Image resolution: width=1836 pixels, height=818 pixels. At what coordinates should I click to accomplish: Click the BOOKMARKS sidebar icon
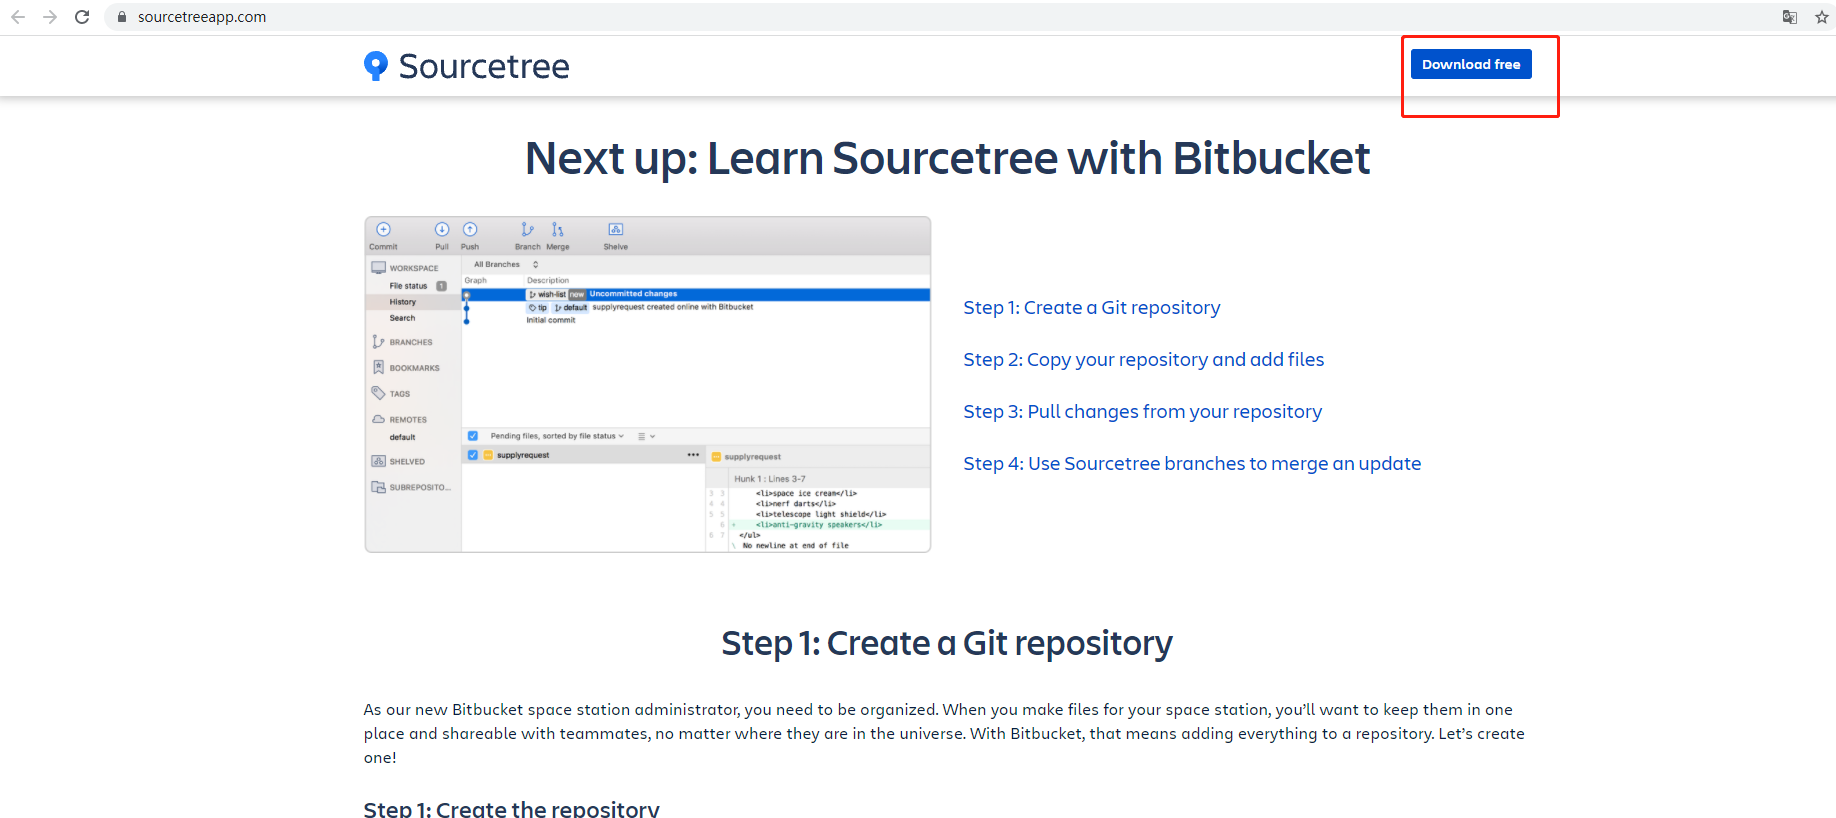(x=378, y=367)
